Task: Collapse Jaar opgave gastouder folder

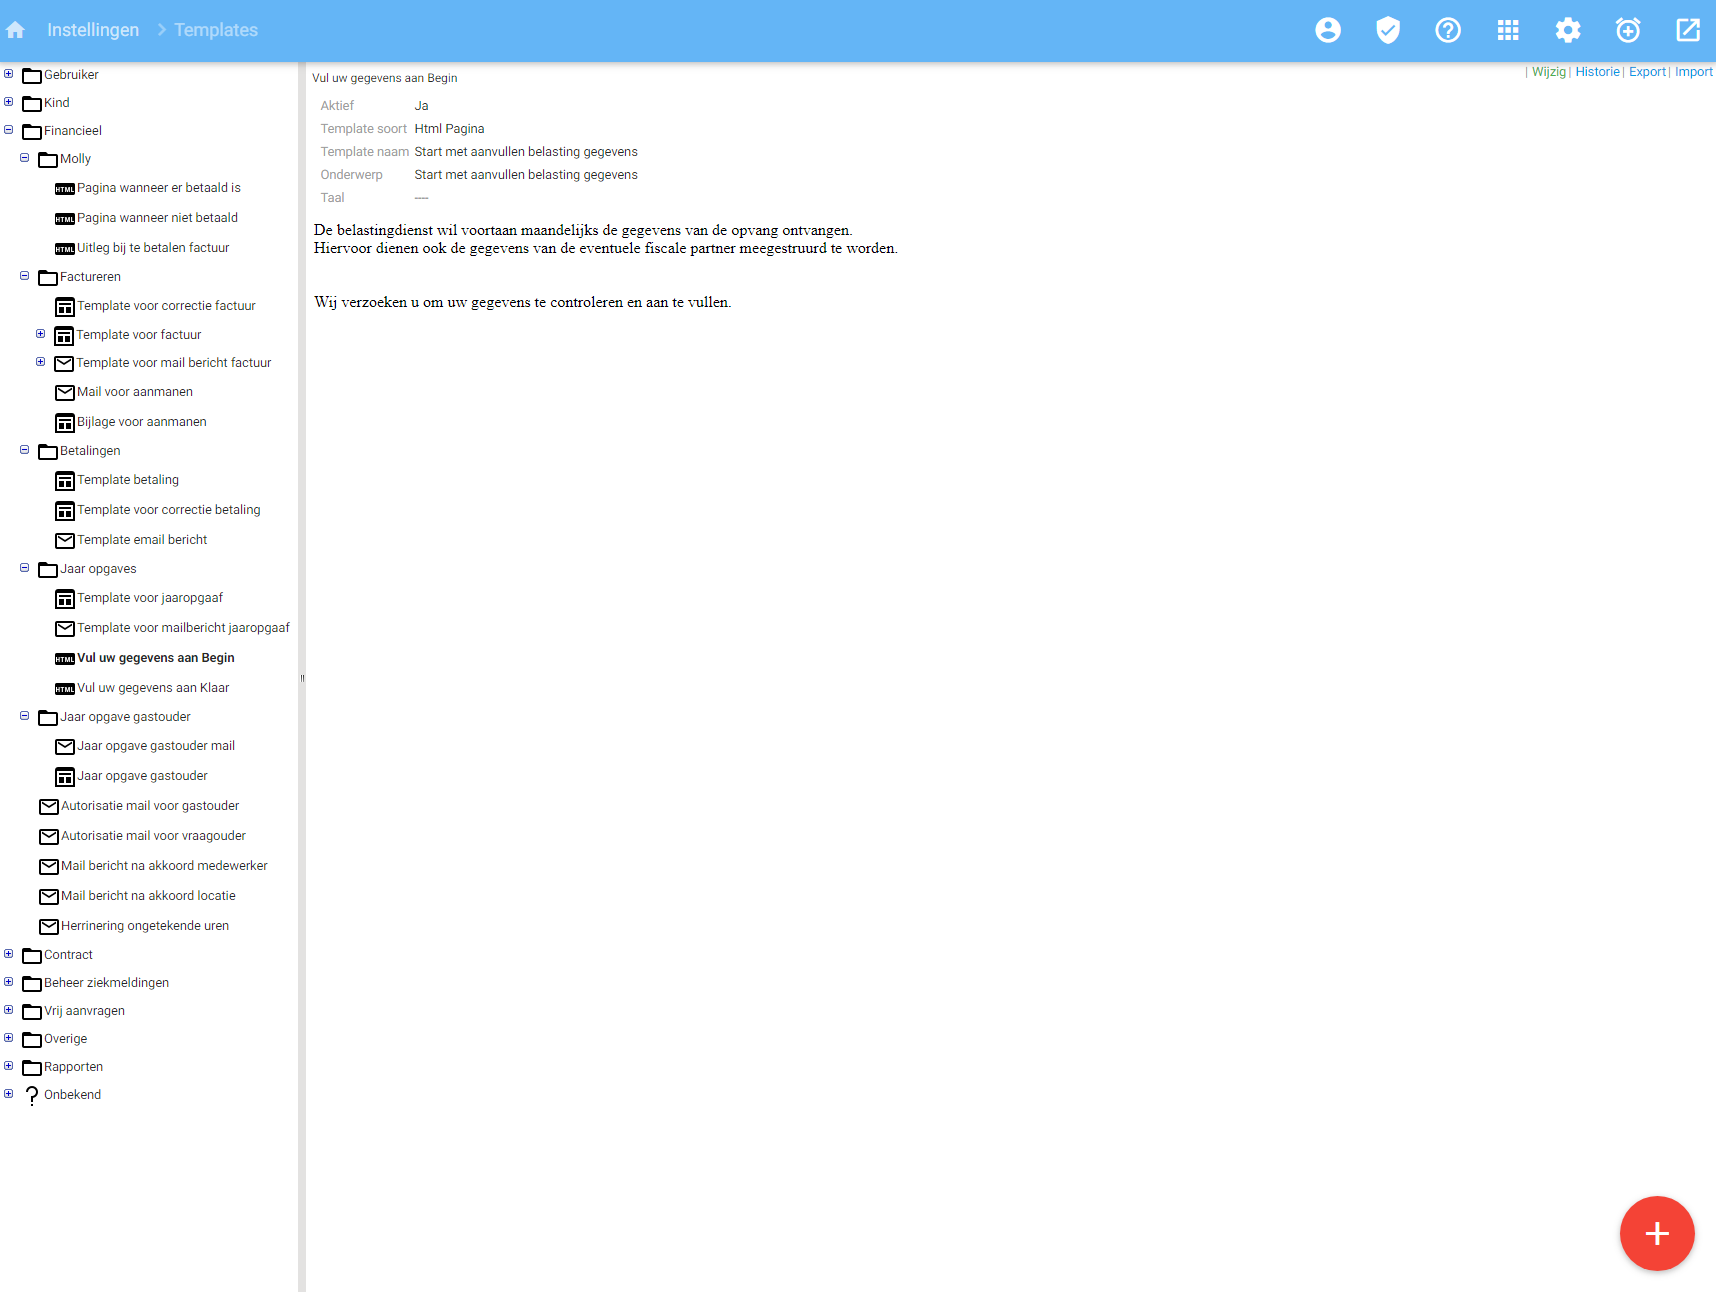Action: coord(25,716)
